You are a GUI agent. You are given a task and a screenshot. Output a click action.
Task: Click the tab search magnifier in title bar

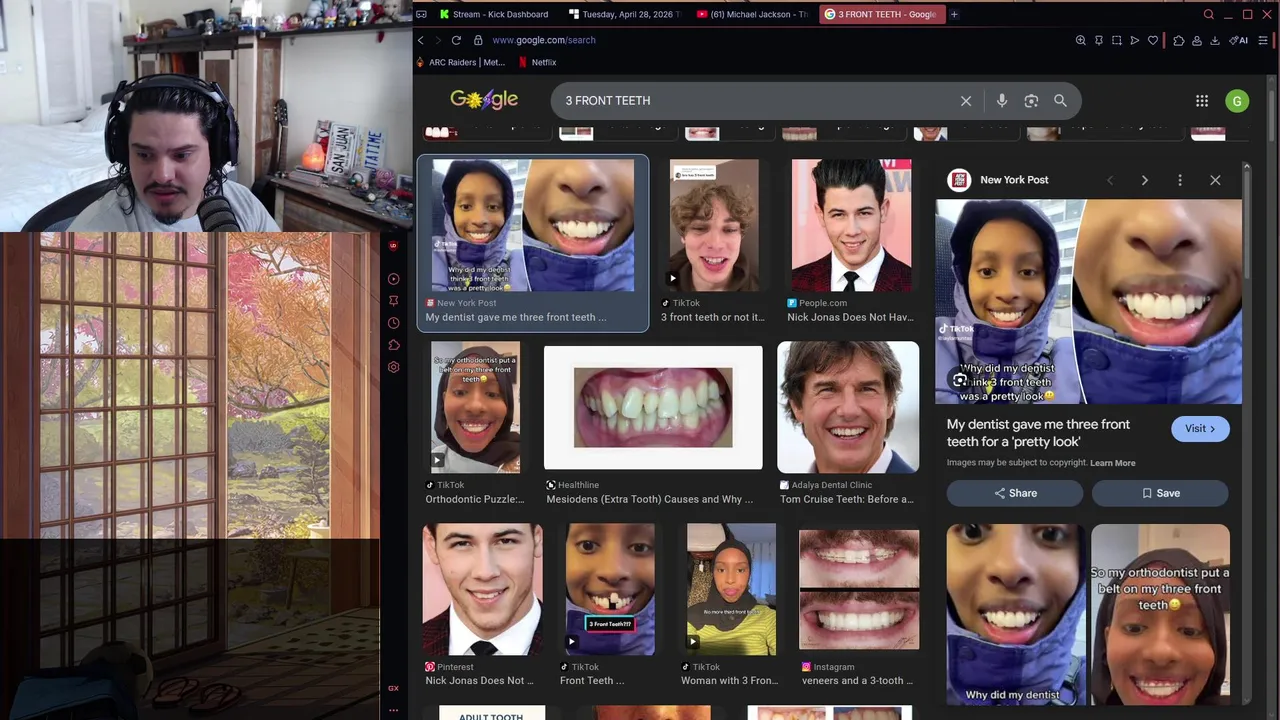coord(1208,14)
